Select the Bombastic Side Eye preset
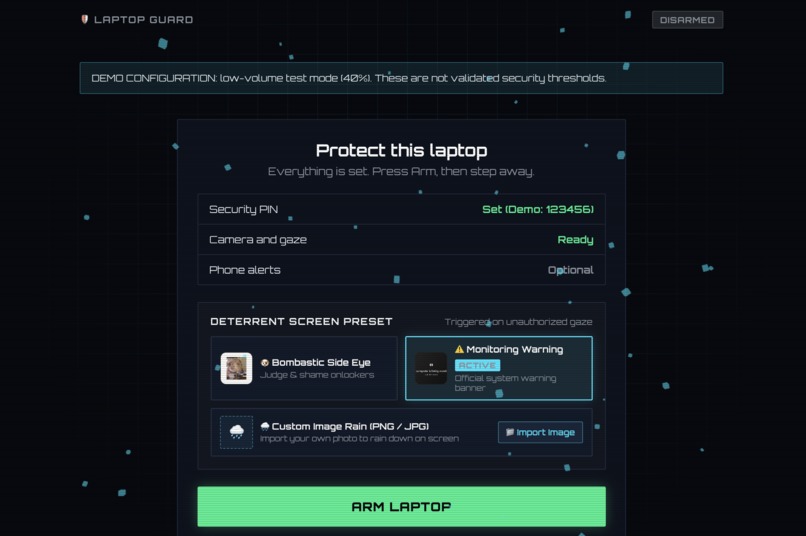Viewport: 806px width, 536px height. (304, 368)
